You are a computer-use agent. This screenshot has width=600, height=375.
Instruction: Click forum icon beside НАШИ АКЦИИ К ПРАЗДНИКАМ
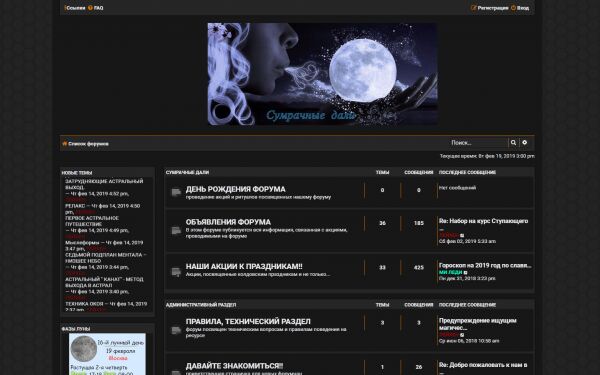(x=176, y=272)
